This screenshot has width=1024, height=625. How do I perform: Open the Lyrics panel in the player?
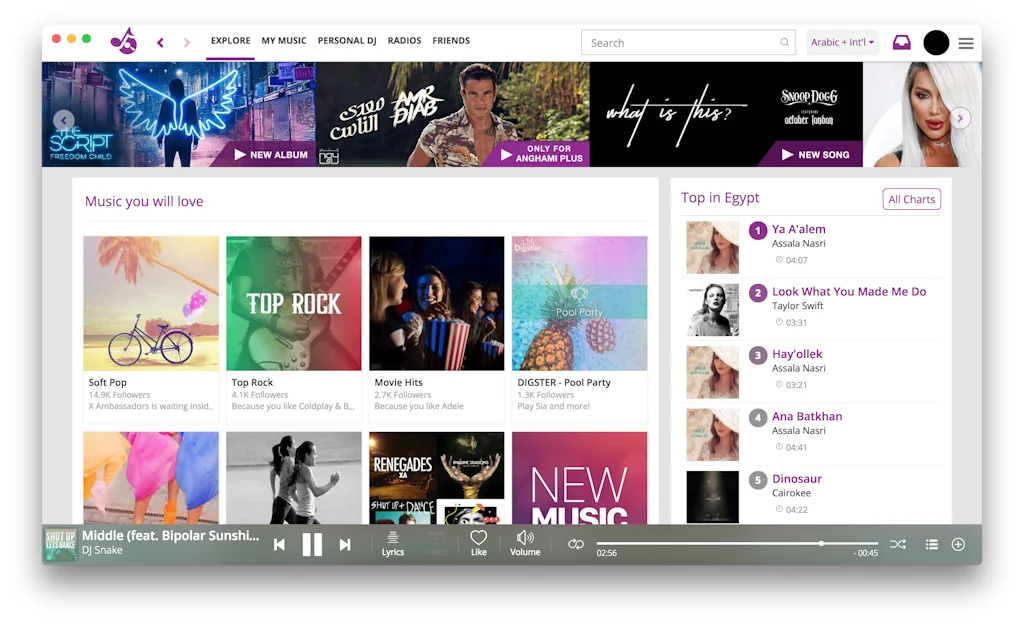392,544
